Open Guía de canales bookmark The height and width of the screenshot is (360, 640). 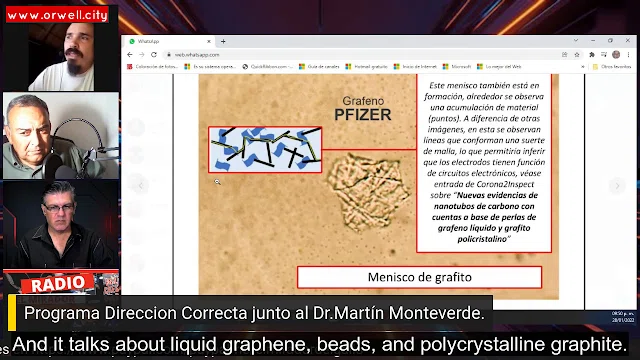(319, 67)
